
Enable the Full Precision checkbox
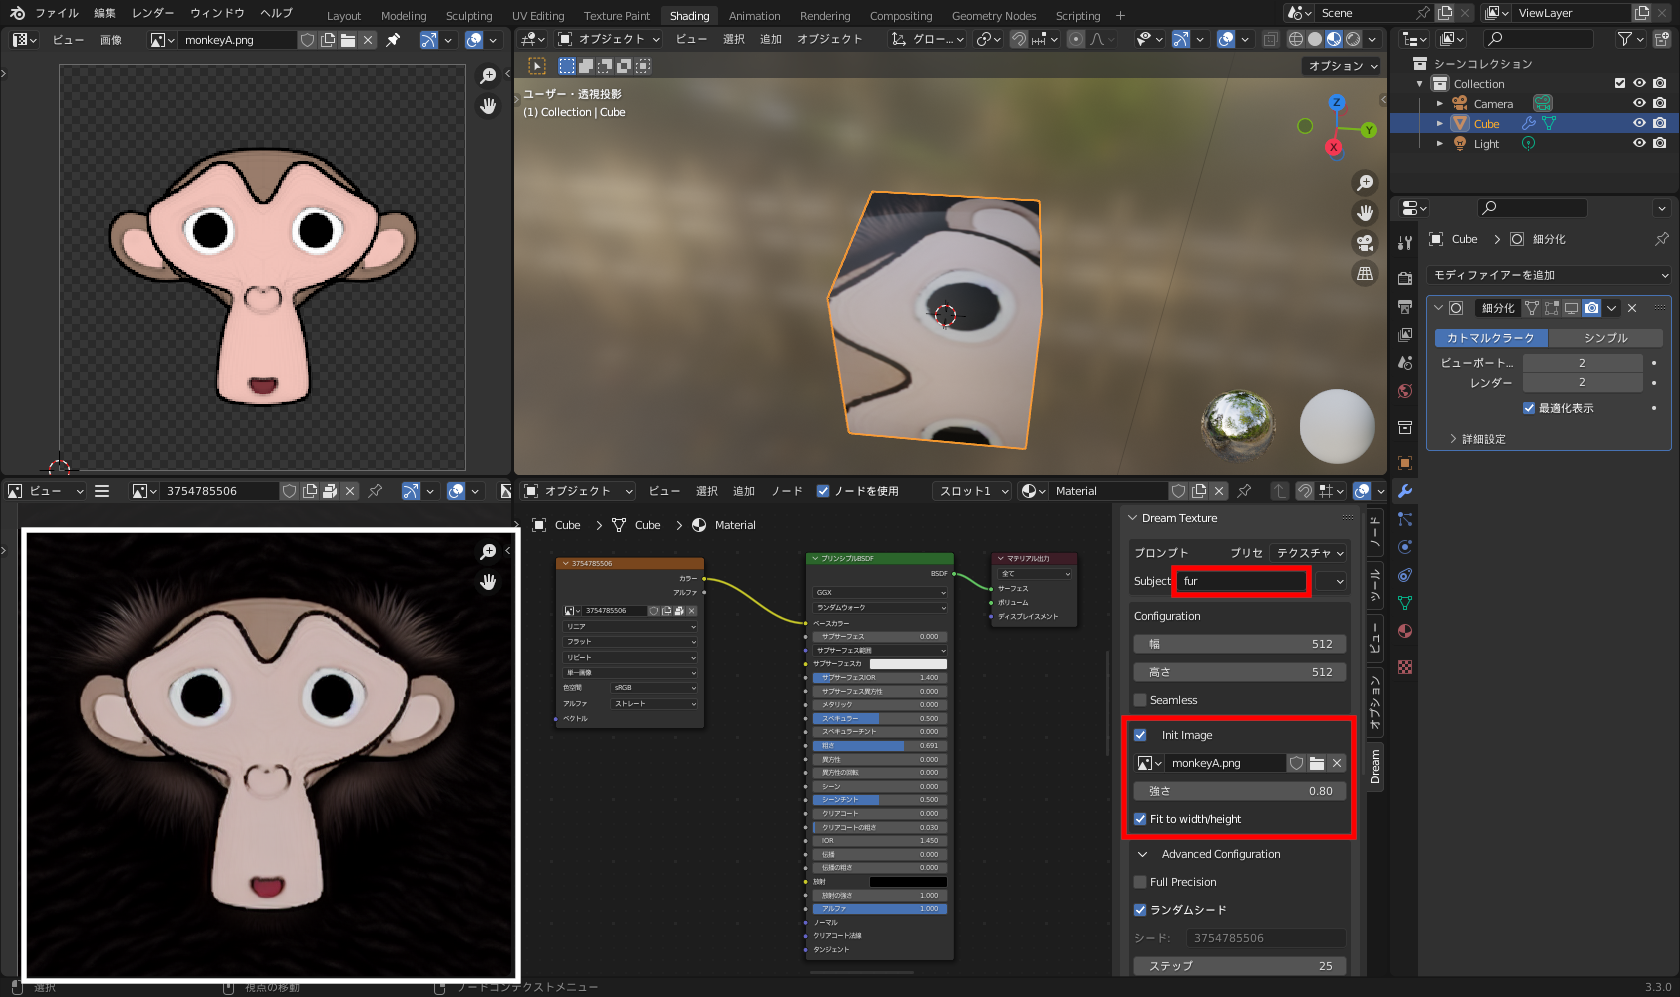point(1140,882)
